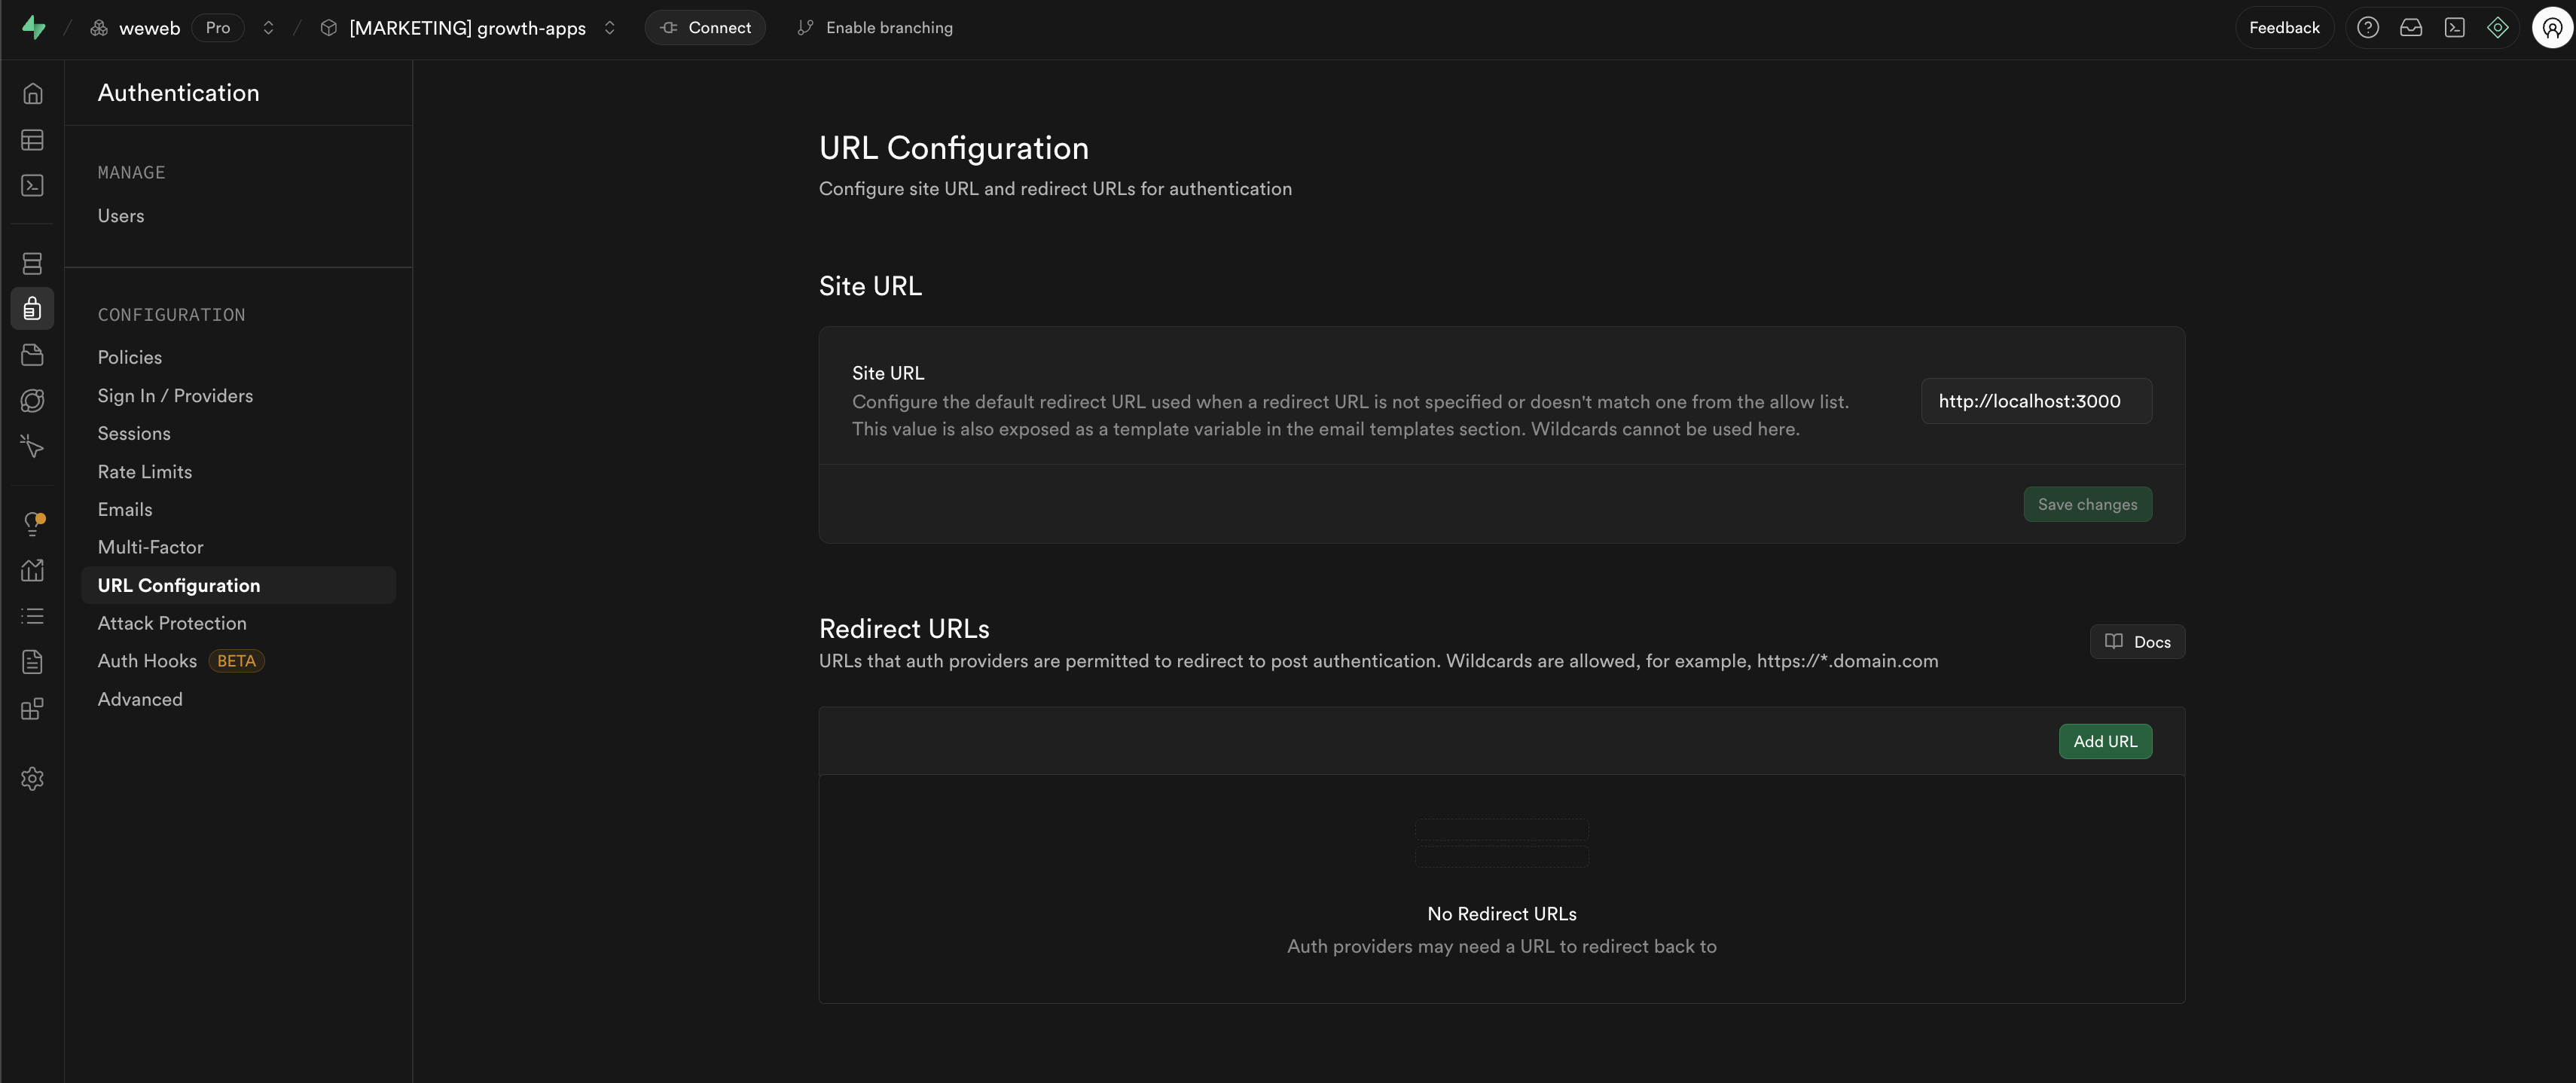Expand the weweb organization switcher
The image size is (2576, 1083).
268,28
